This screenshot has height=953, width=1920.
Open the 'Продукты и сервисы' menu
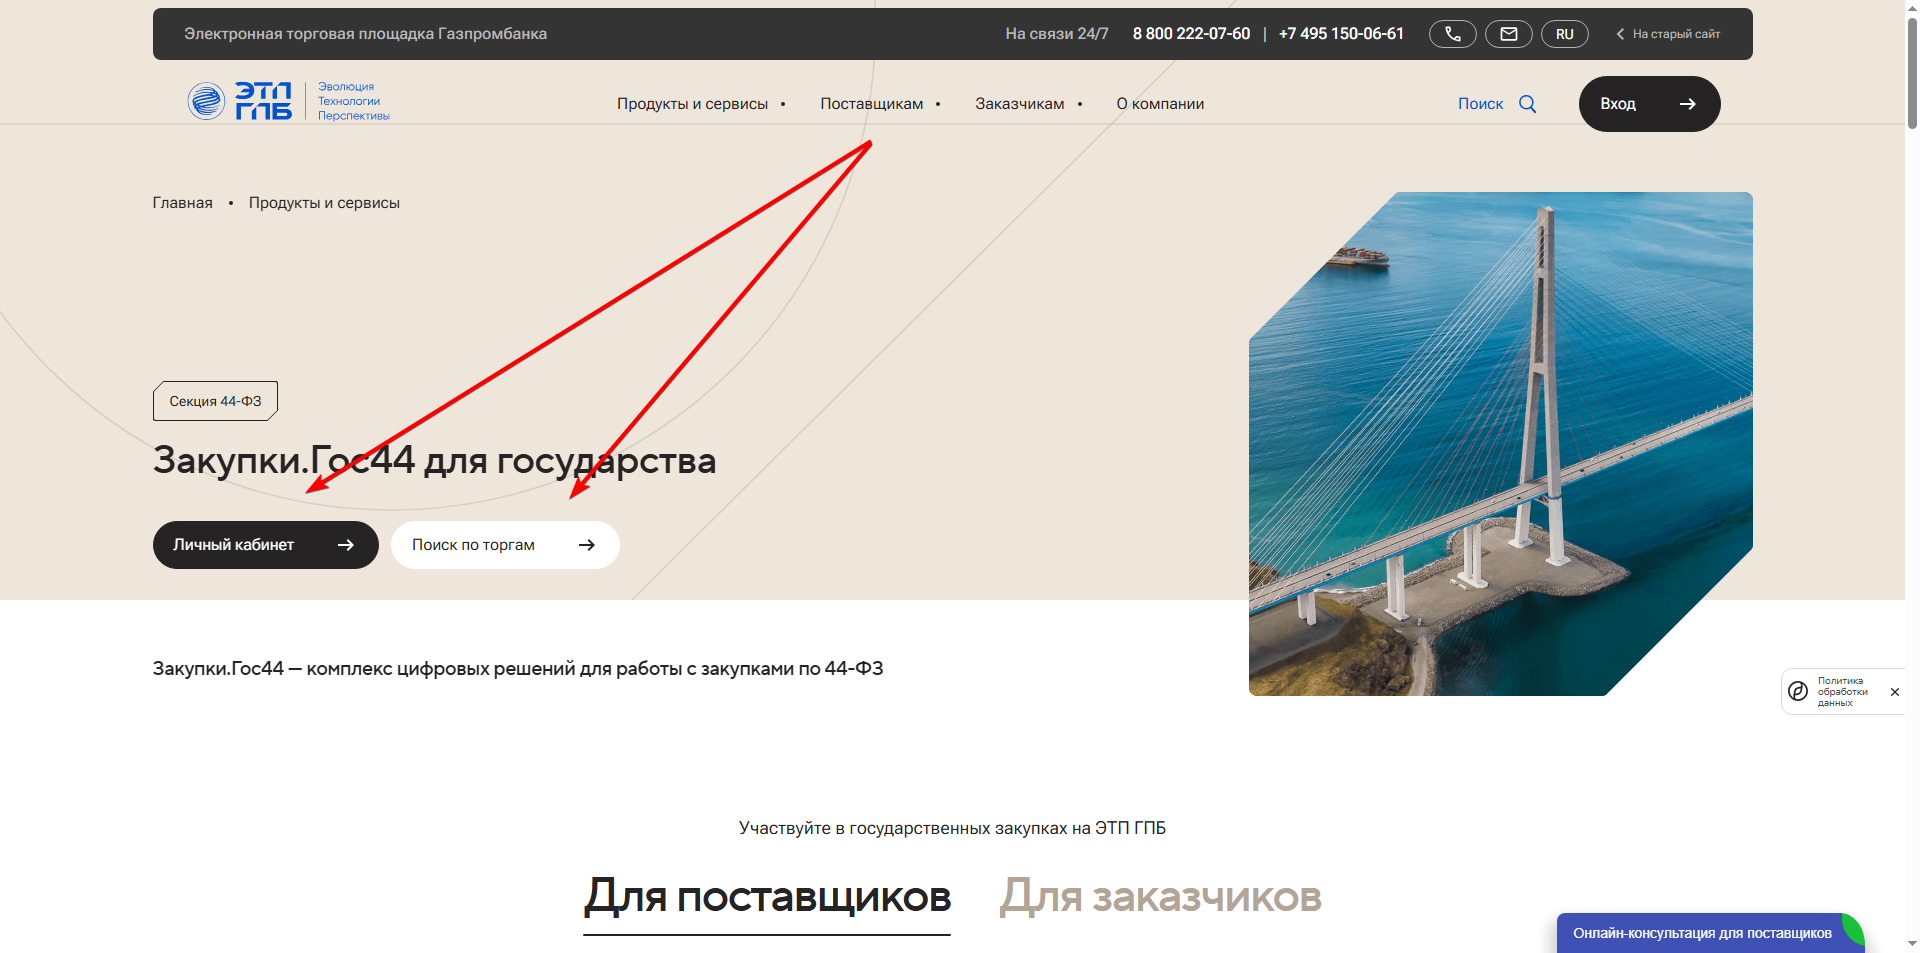click(x=692, y=104)
